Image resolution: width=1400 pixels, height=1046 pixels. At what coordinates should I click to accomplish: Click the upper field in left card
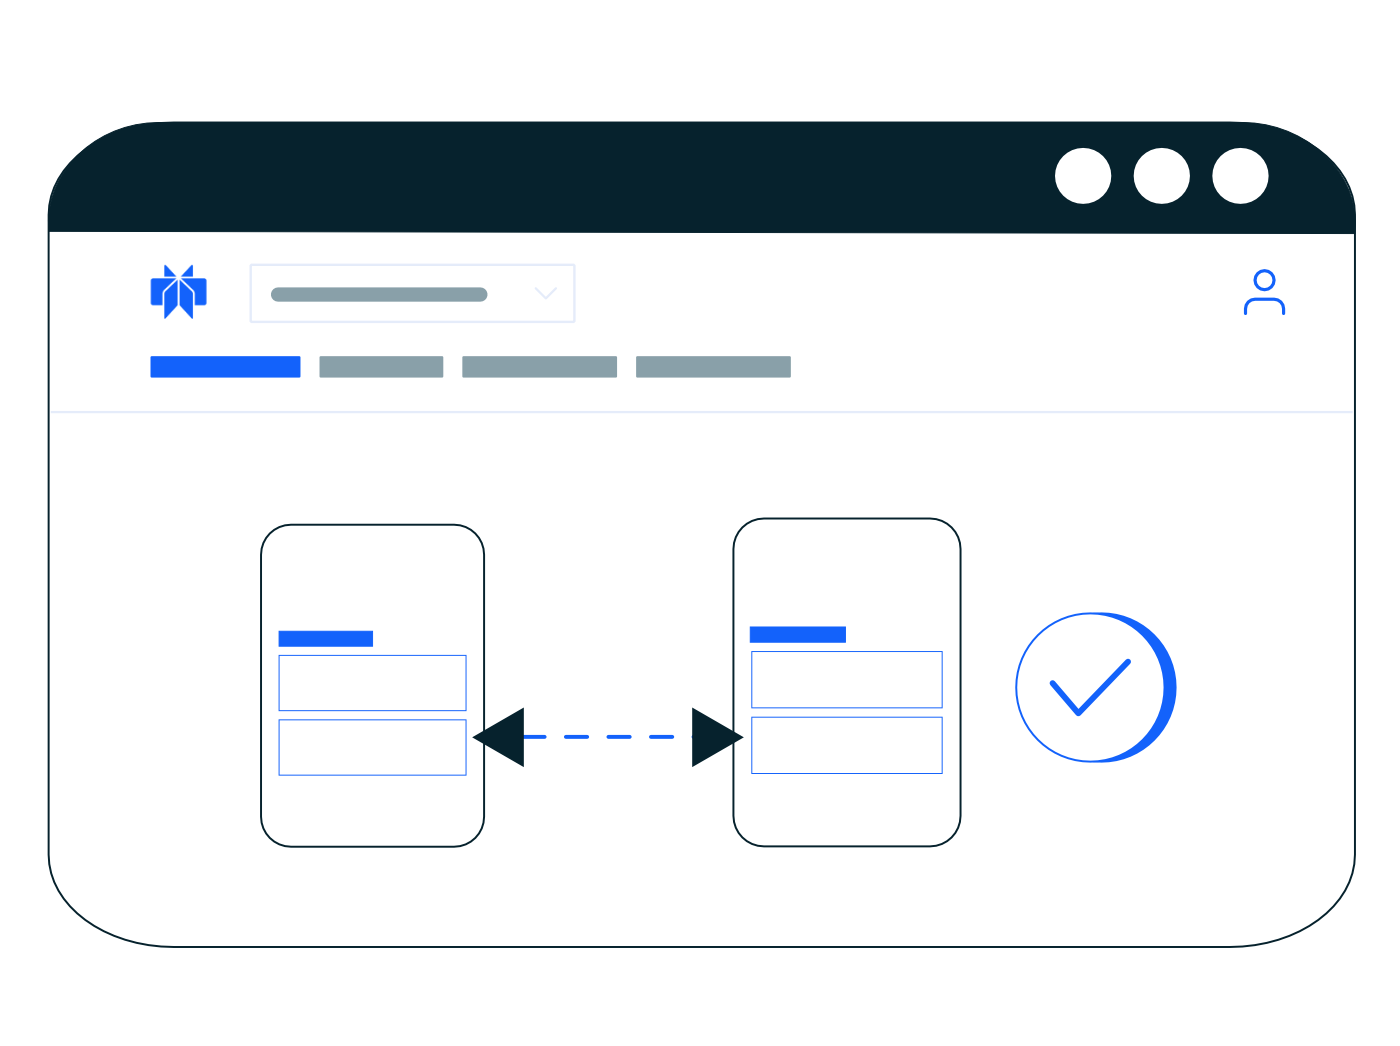(x=372, y=683)
